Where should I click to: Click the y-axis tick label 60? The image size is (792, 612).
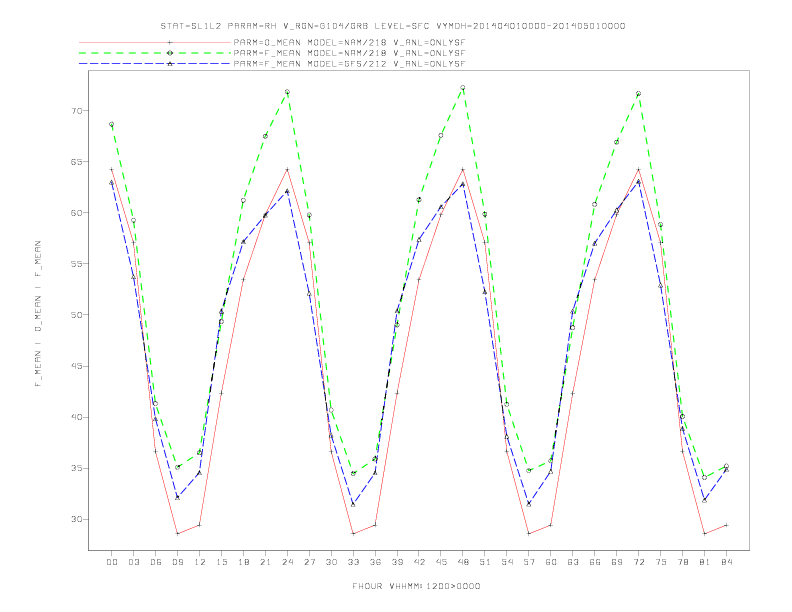pos(76,213)
